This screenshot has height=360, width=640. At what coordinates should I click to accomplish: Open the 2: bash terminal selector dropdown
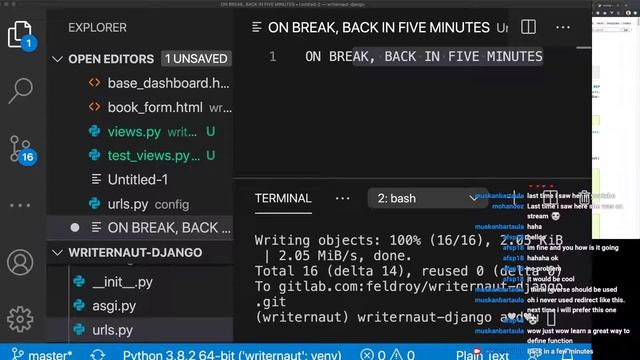[x=427, y=198]
